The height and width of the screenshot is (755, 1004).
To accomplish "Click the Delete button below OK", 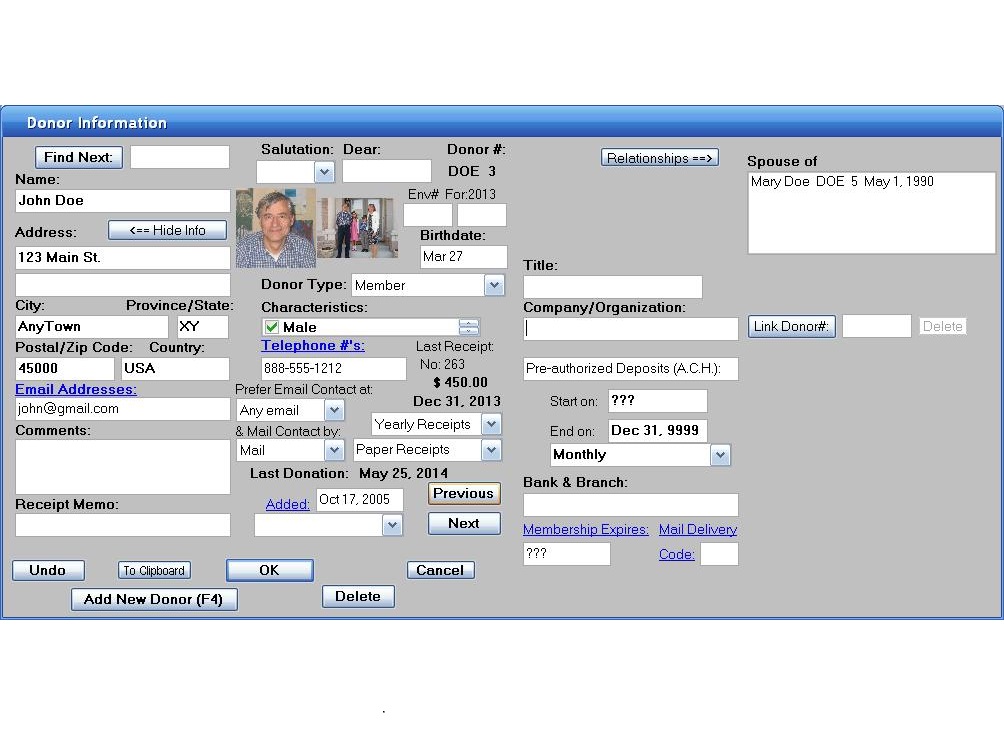I will click(358, 596).
